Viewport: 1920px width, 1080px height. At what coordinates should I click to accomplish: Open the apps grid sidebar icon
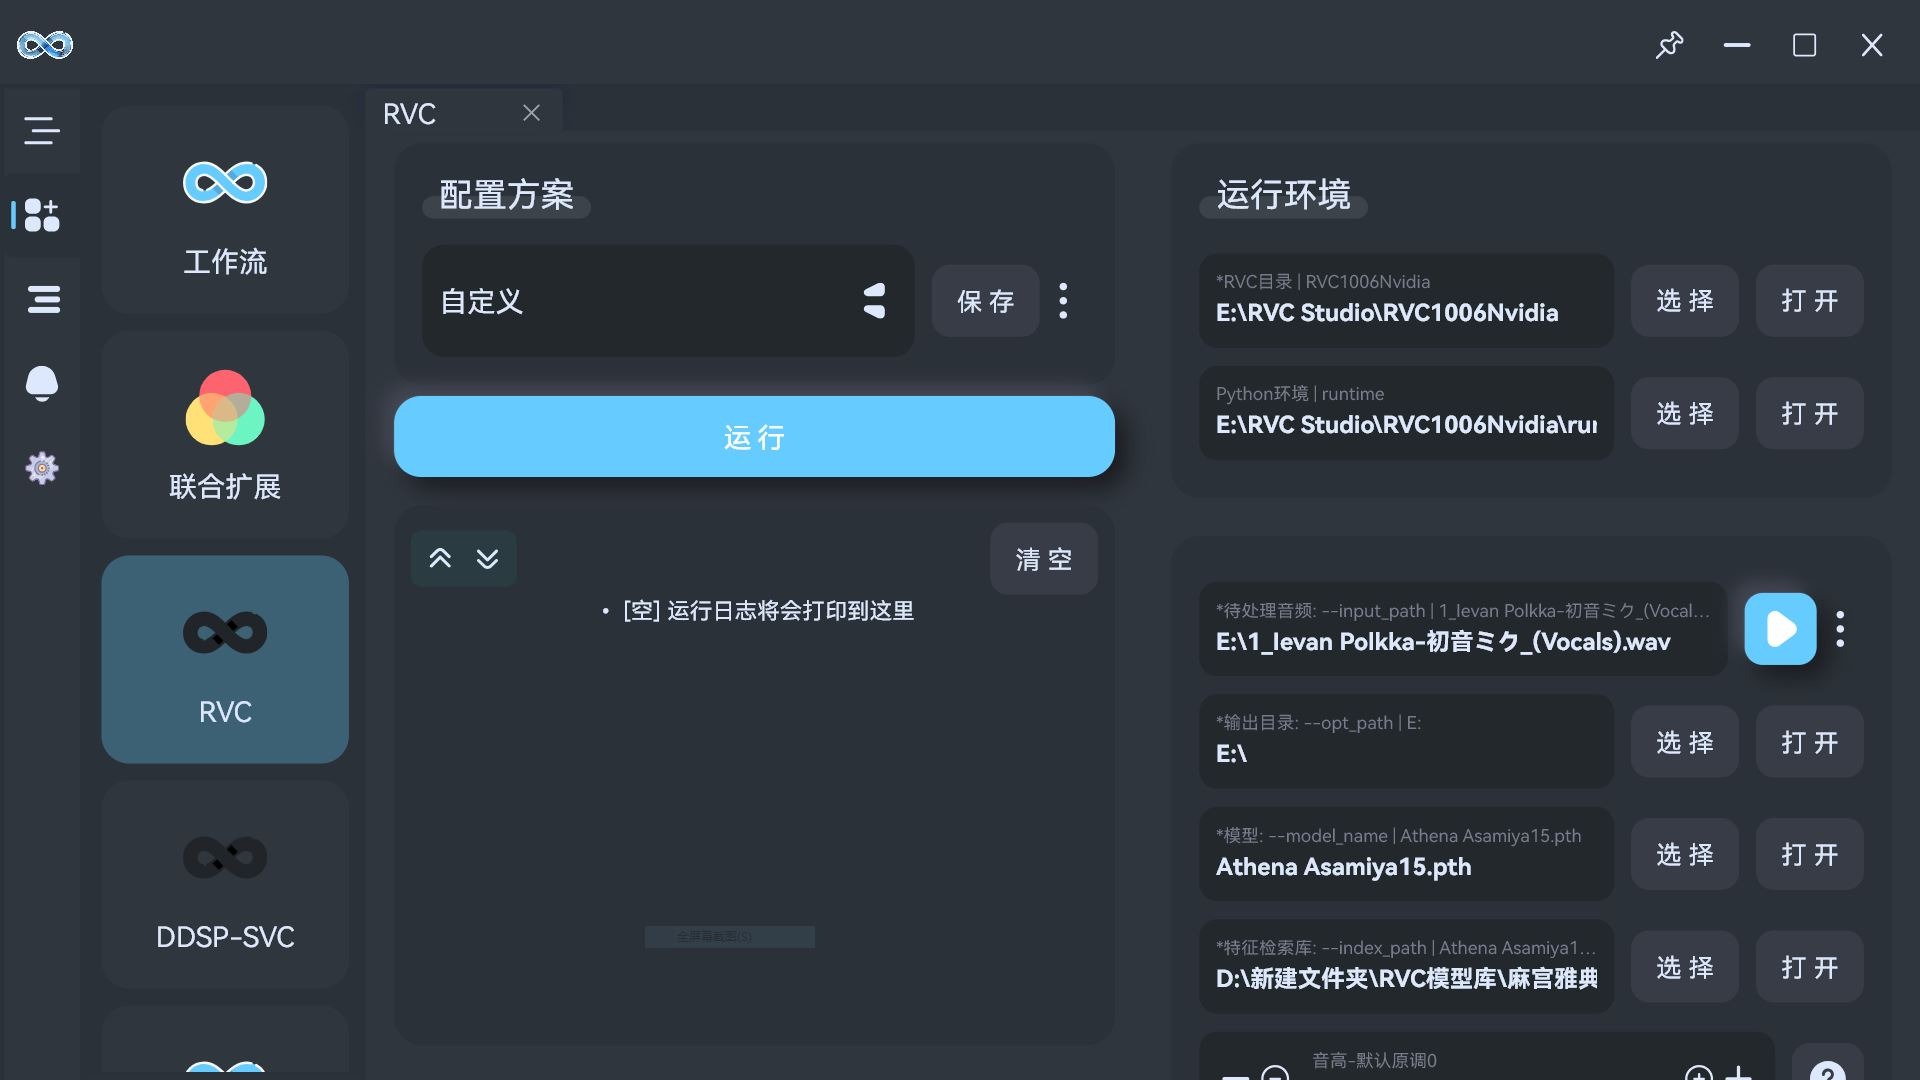(41, 214)
